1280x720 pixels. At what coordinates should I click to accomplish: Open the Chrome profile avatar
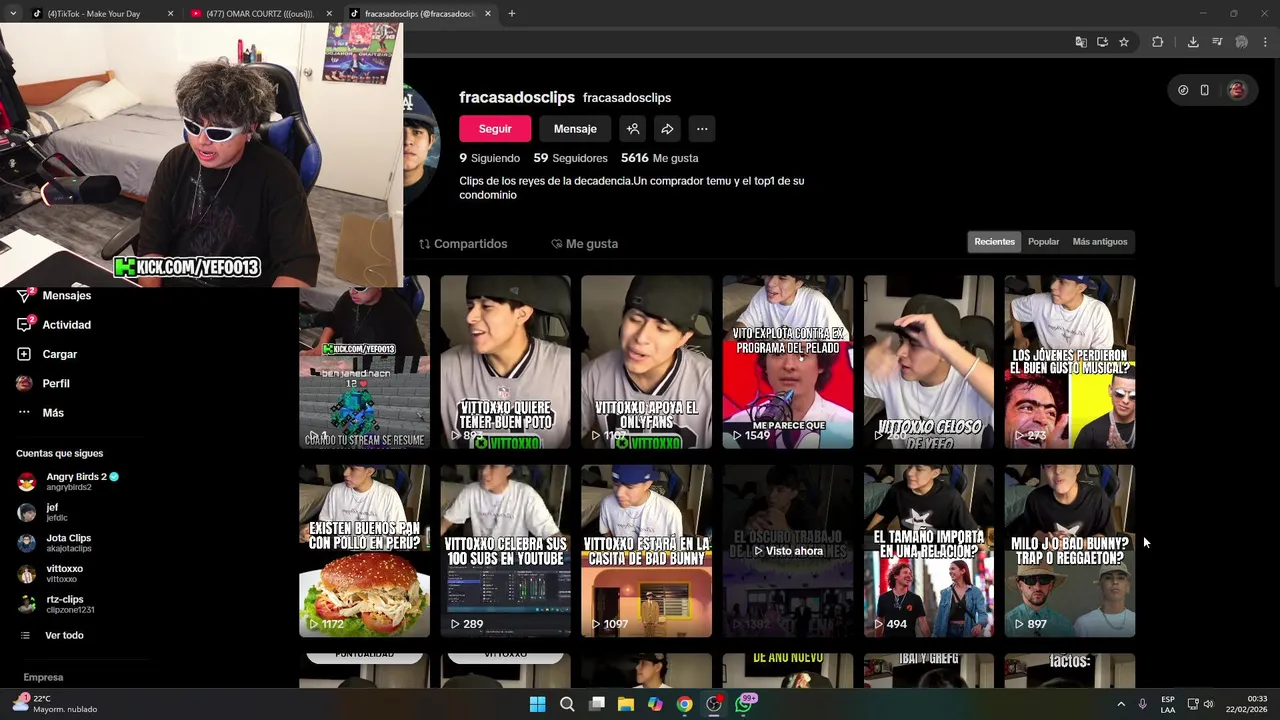pos(1241,42)
